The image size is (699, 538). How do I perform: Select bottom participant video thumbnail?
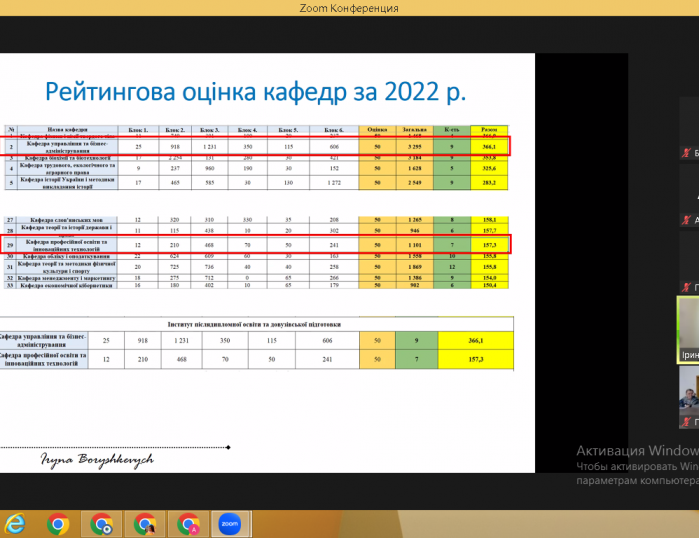coord(689,397)
